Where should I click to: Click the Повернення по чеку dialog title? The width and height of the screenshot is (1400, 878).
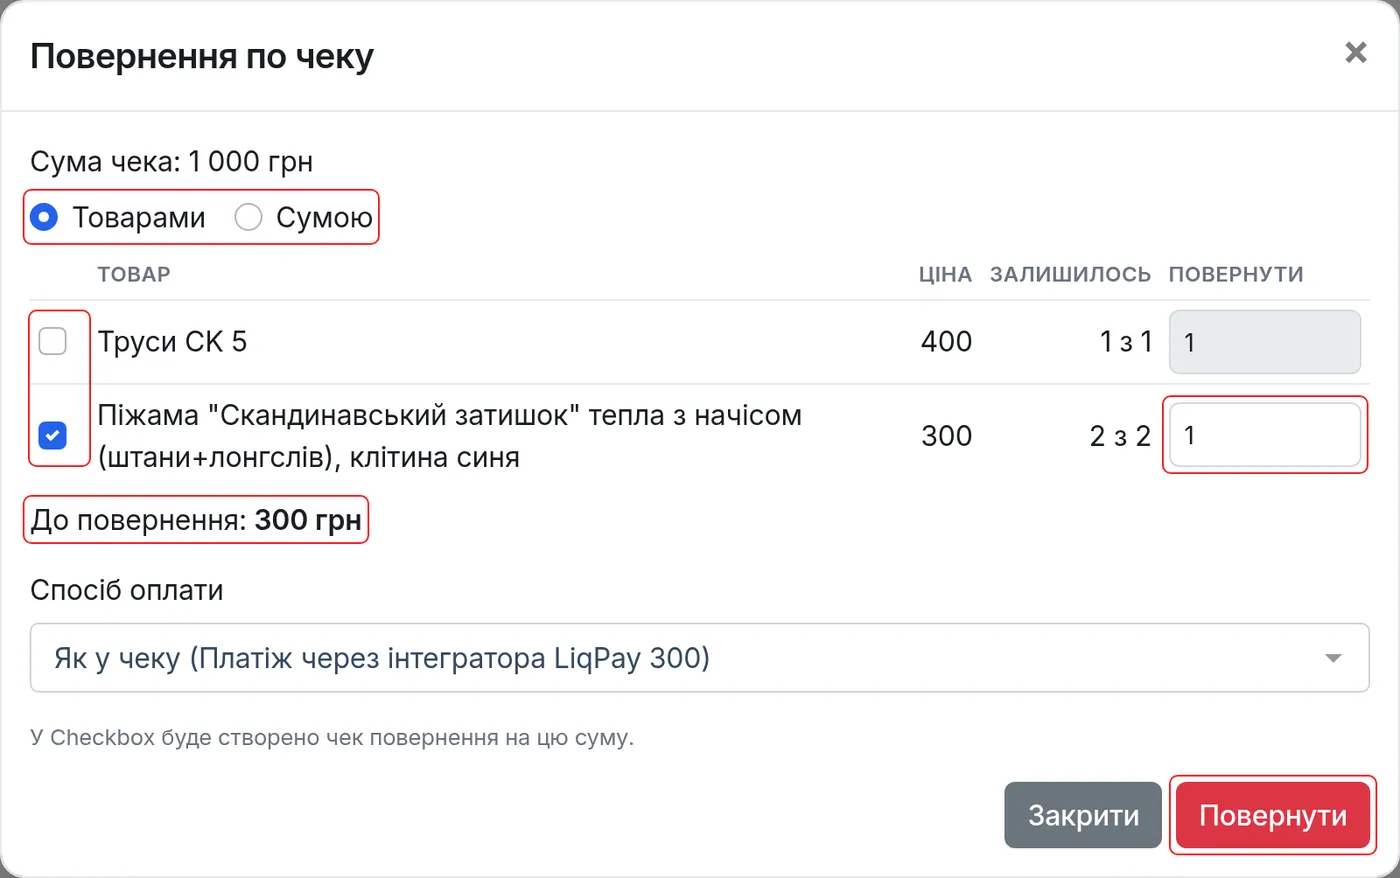tap(202, 56)
